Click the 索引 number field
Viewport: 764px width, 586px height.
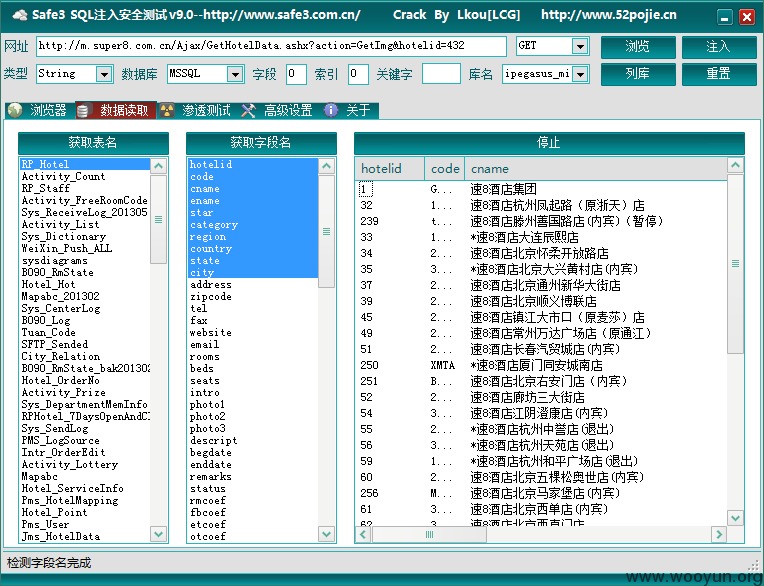click(x=359, y=75)
